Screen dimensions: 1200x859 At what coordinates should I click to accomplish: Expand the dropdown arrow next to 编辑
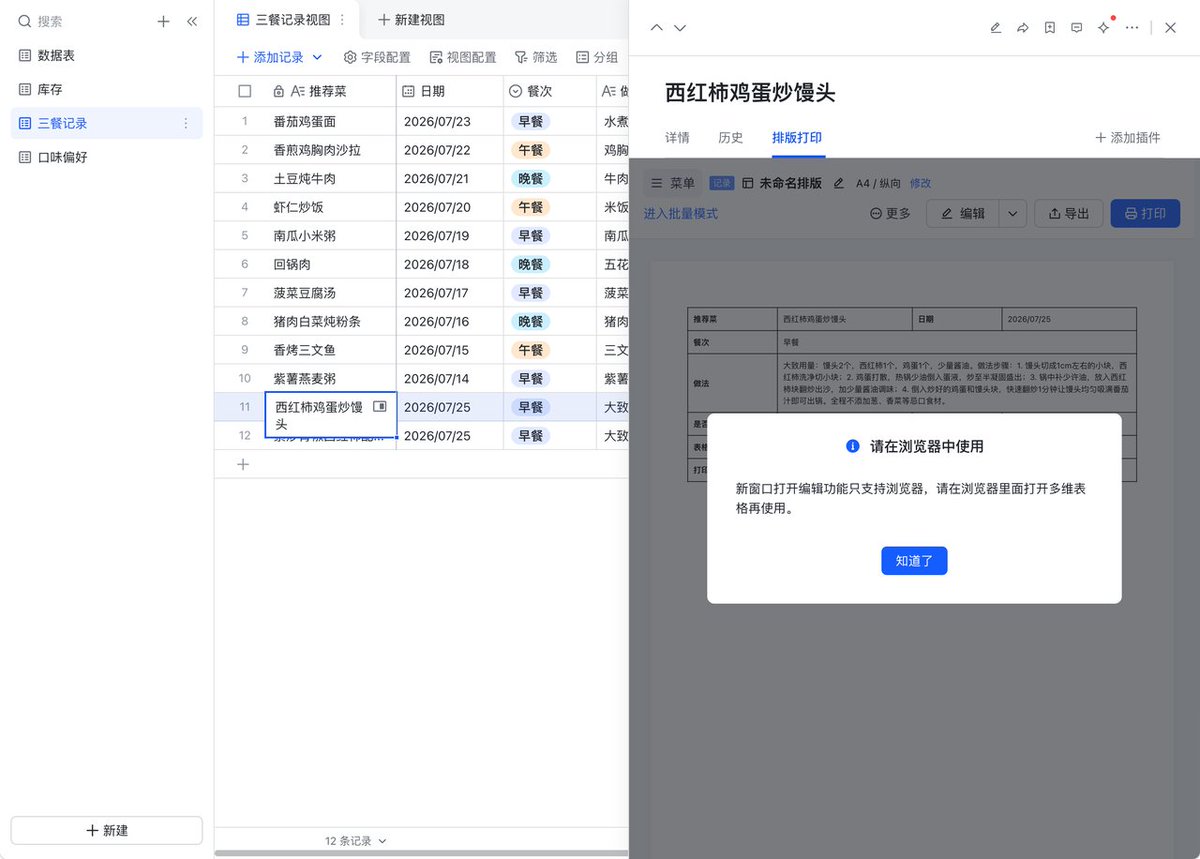click(1013, 213)
